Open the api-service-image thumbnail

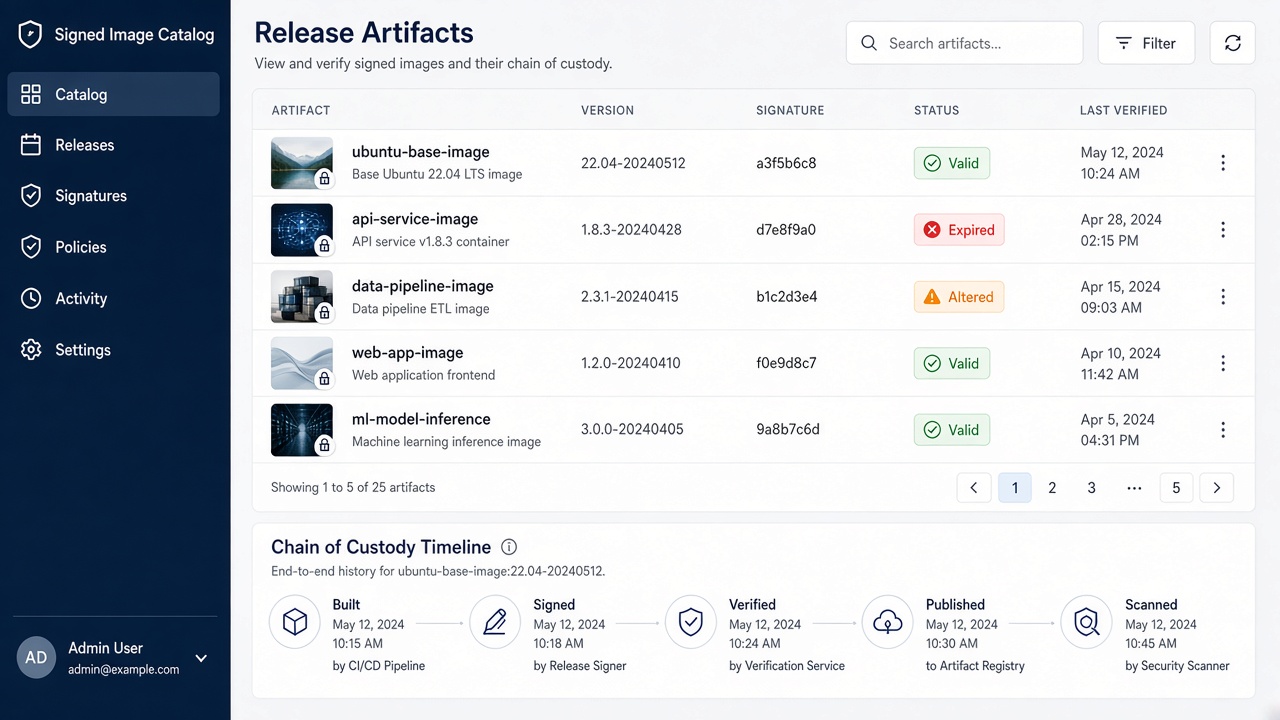click(302, 230)
